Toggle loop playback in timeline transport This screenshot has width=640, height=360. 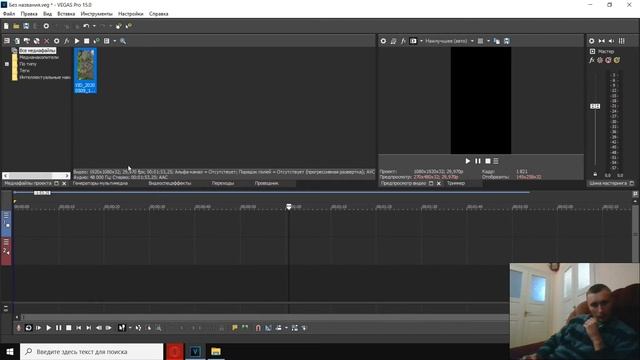29,328
